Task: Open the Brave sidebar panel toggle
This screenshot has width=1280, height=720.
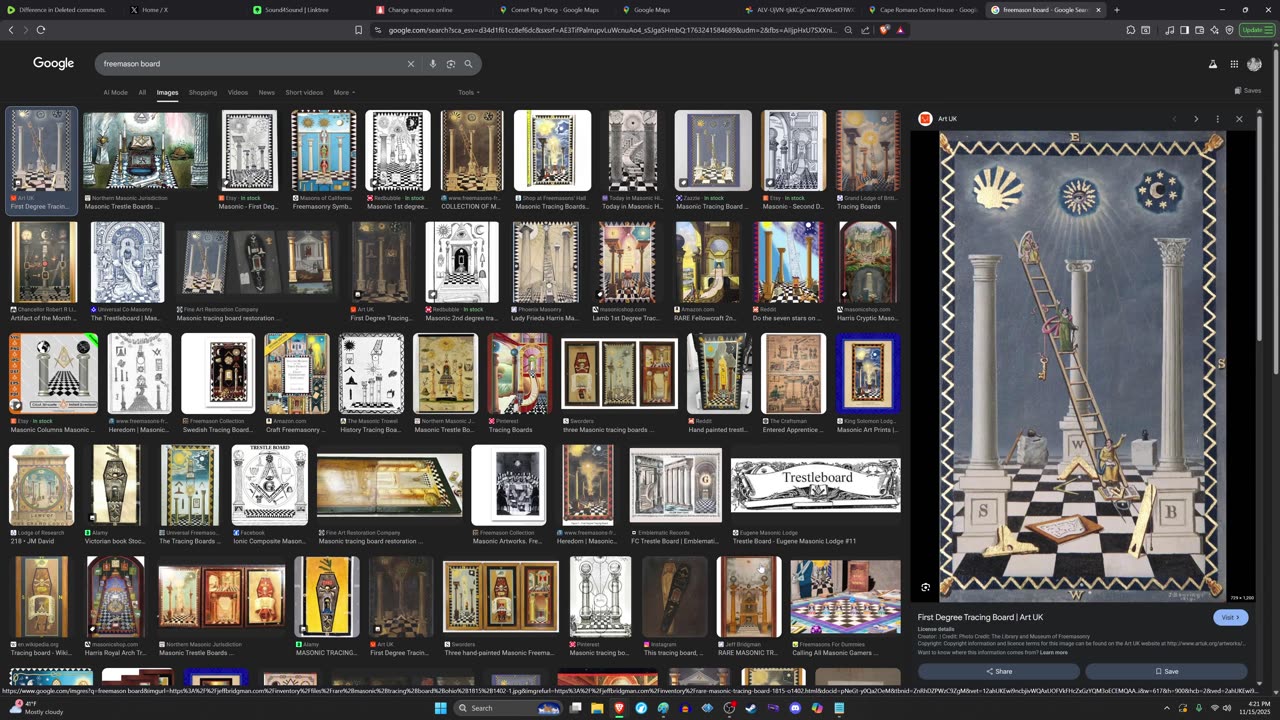Action: click(x=1185, y=30)
